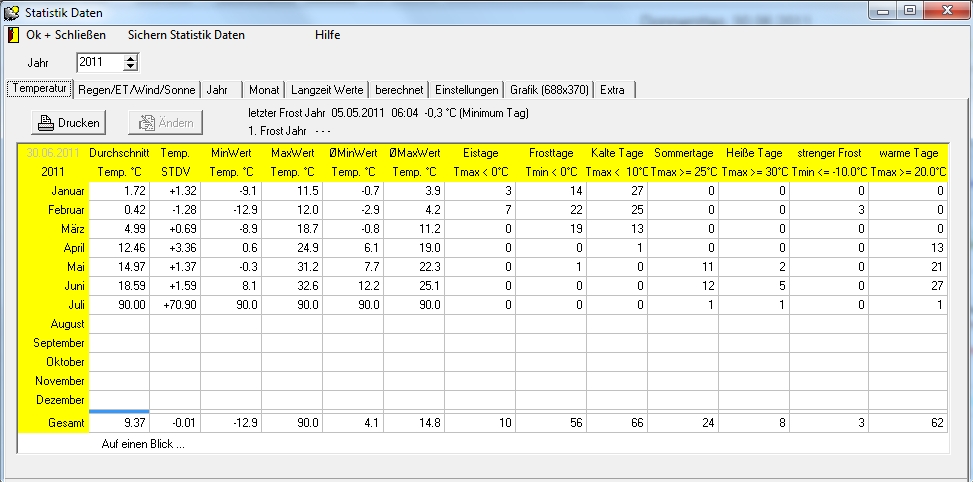Click the Juli Durchschnitt cell showing 90.00

point(118,304)
